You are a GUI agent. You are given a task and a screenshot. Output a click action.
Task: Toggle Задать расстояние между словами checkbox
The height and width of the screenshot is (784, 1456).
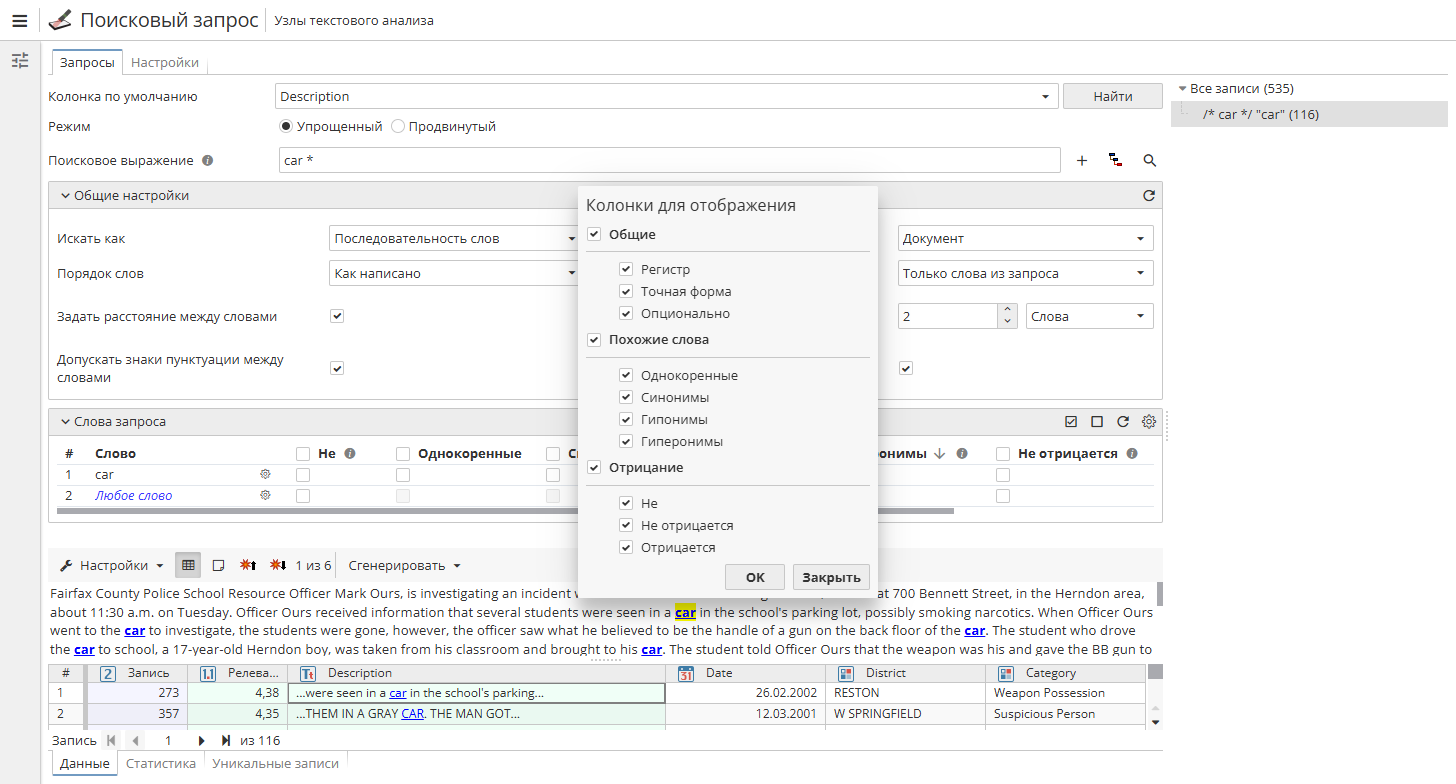337,316
